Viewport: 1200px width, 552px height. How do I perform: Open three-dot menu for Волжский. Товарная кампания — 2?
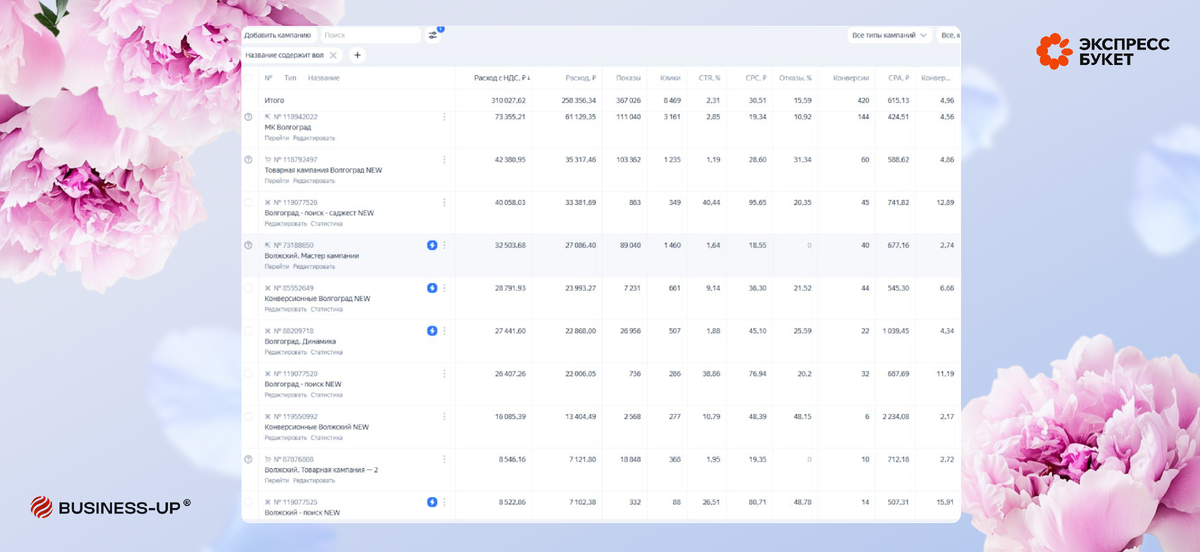(x=444, y=459)
